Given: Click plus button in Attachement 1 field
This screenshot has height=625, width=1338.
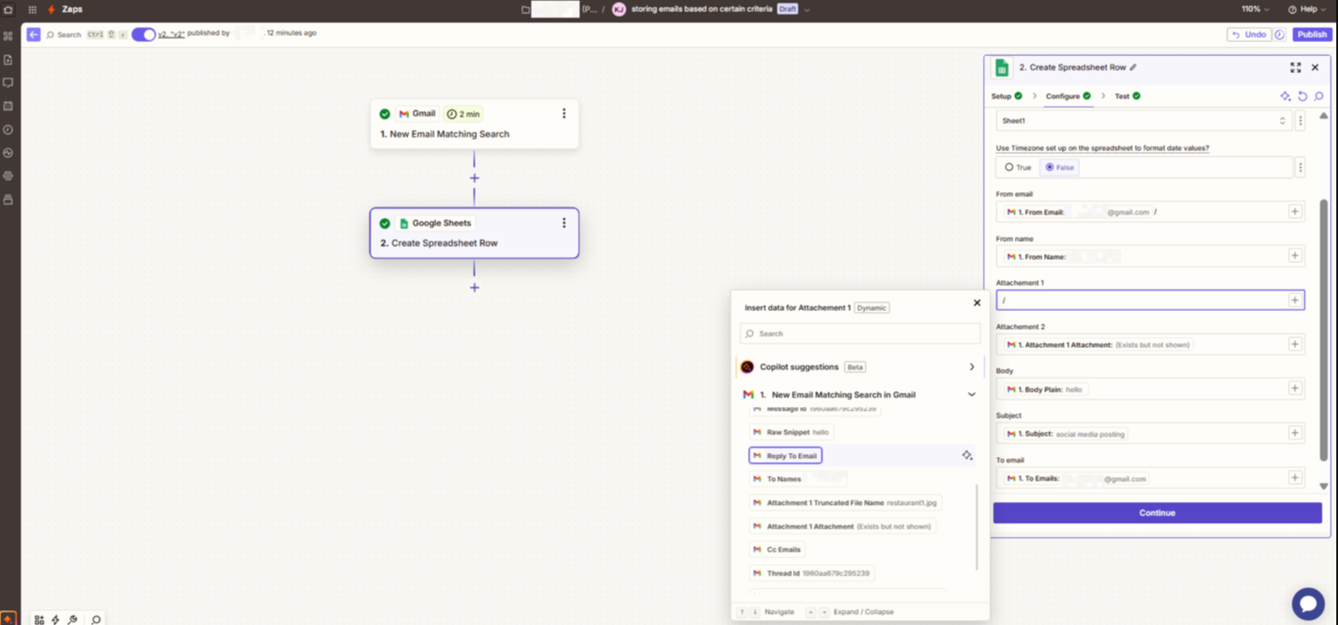Looking at the screenshot, I should 1295,300.
